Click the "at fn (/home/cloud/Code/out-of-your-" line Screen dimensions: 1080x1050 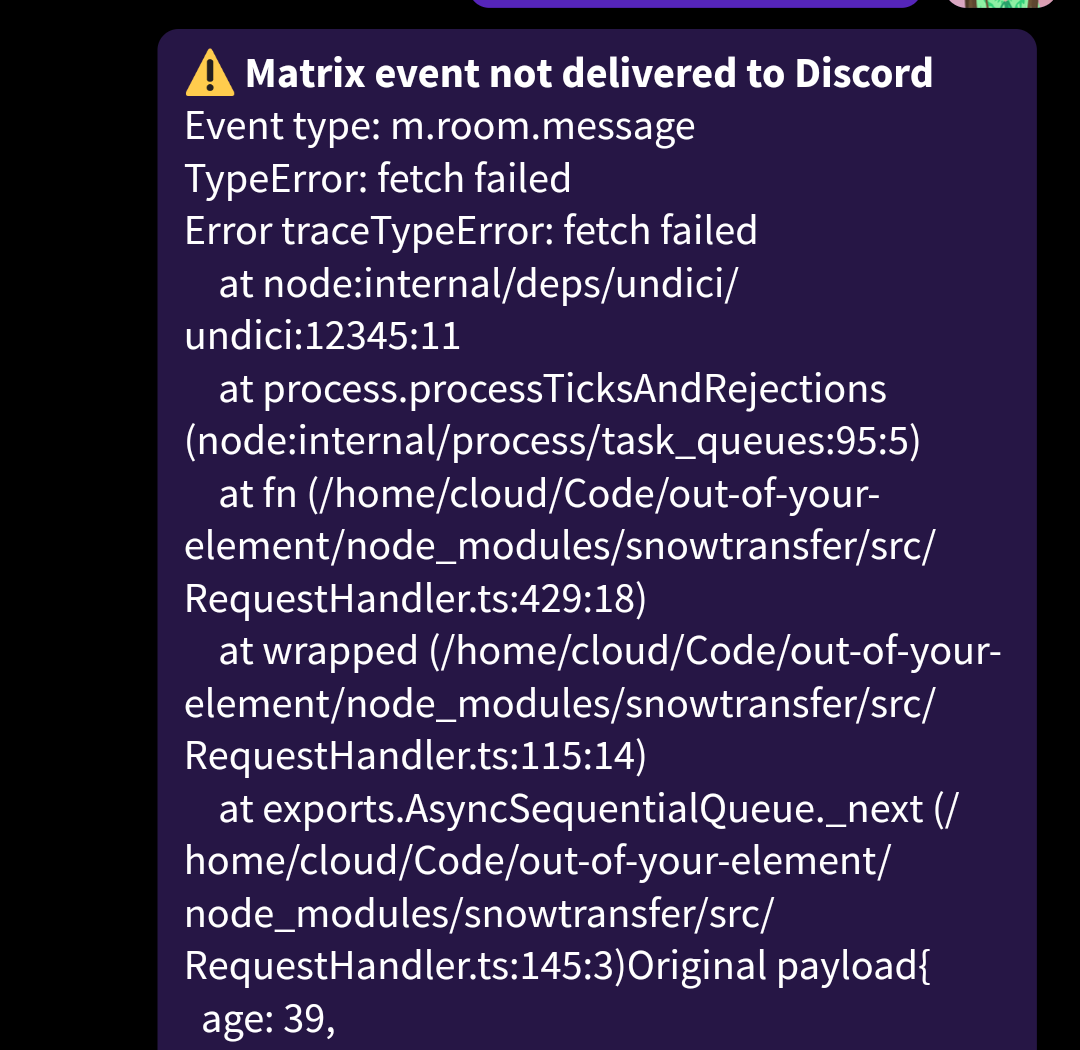(x=551, y=494)
